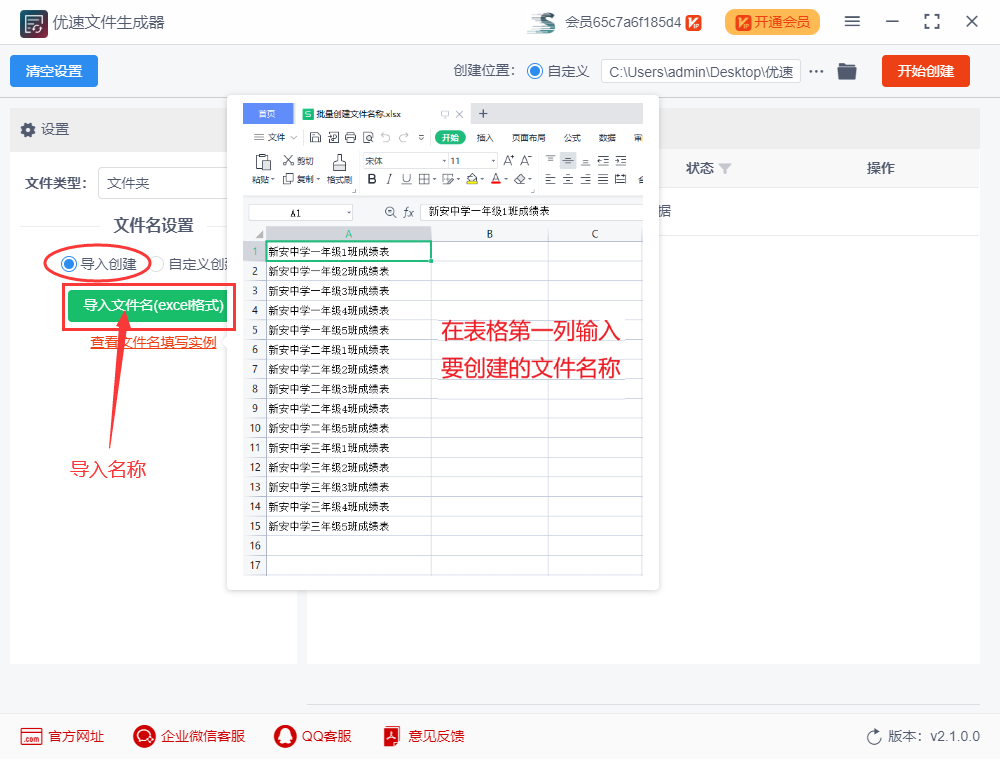Click the top alignment icon

click(550, 161)
